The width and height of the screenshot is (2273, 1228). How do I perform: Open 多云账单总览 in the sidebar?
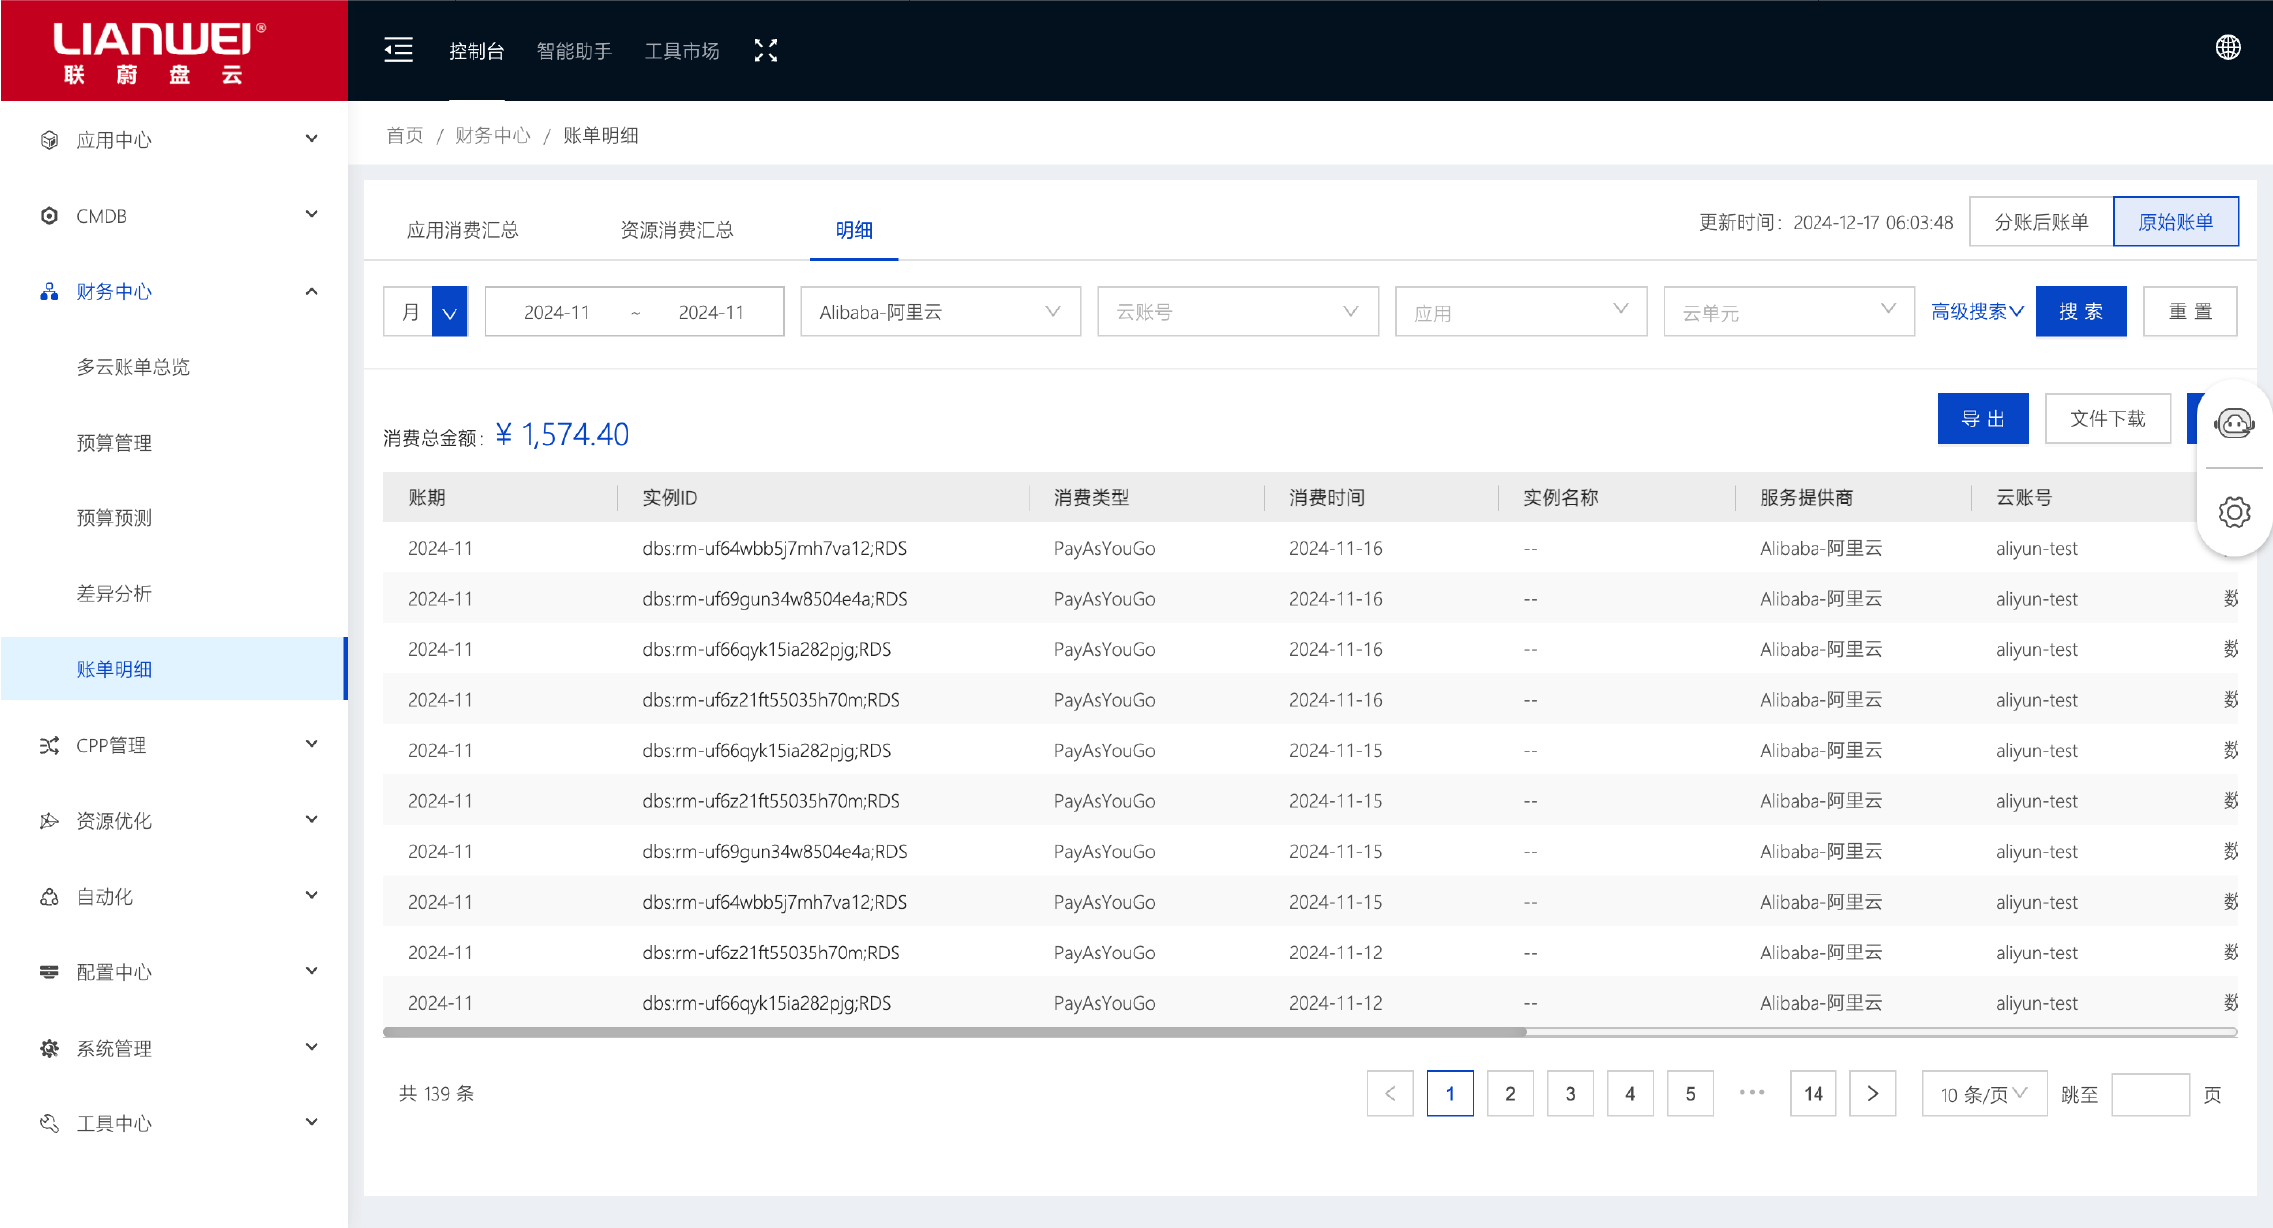(x=133, y=367)
